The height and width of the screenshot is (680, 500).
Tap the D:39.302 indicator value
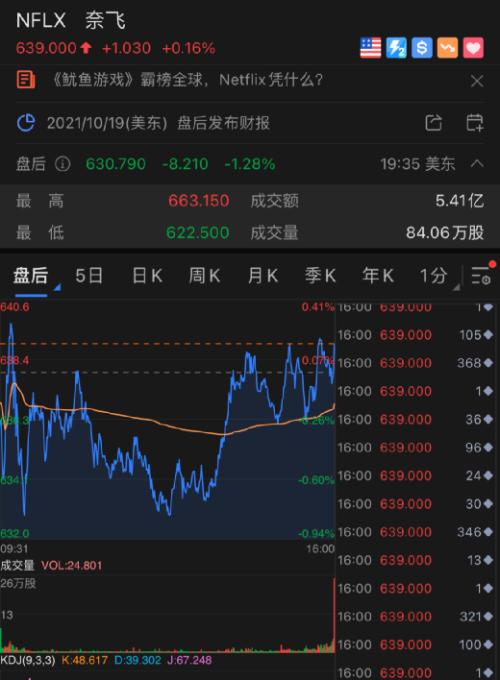137,660
